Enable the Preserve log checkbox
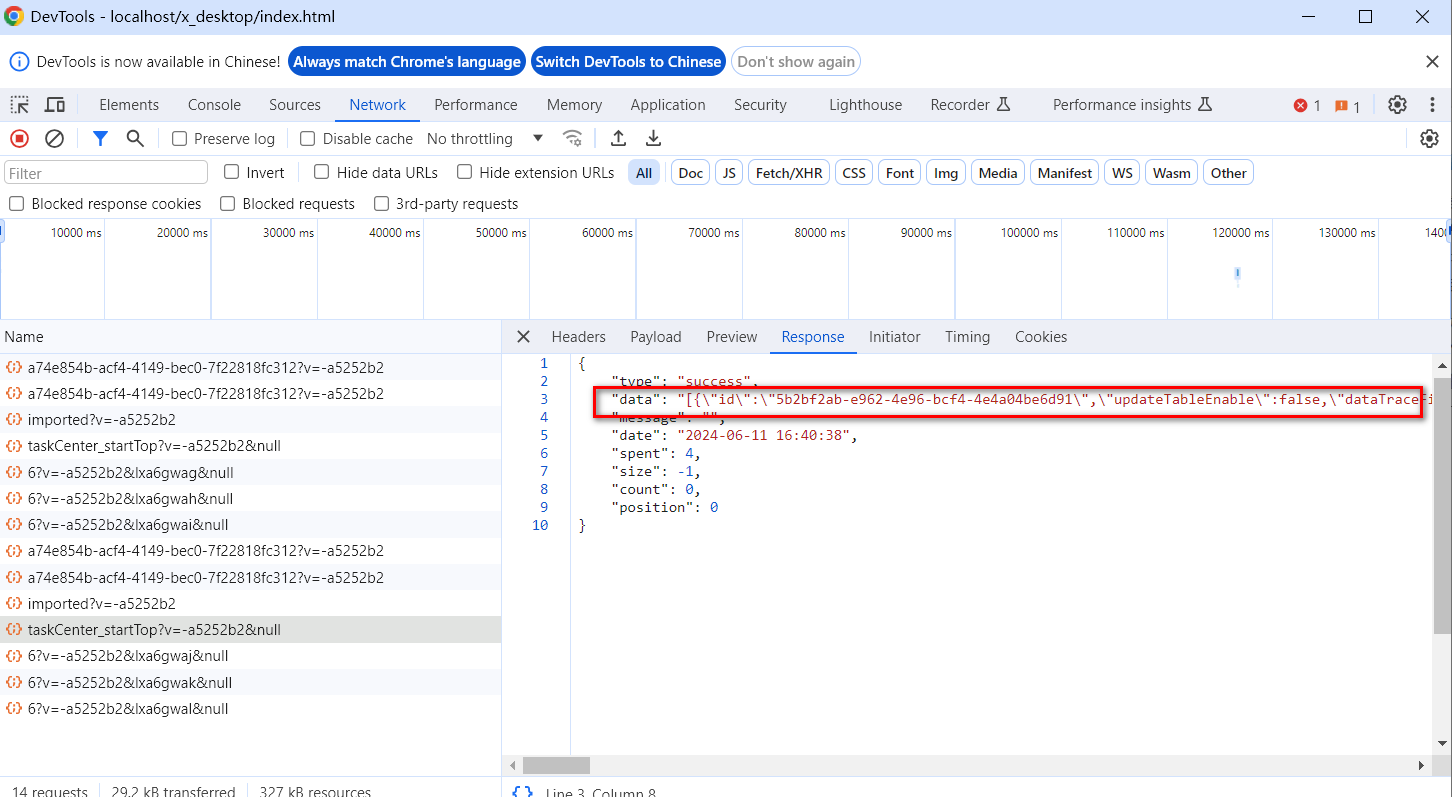1452x797 pixels. [180, 139]
